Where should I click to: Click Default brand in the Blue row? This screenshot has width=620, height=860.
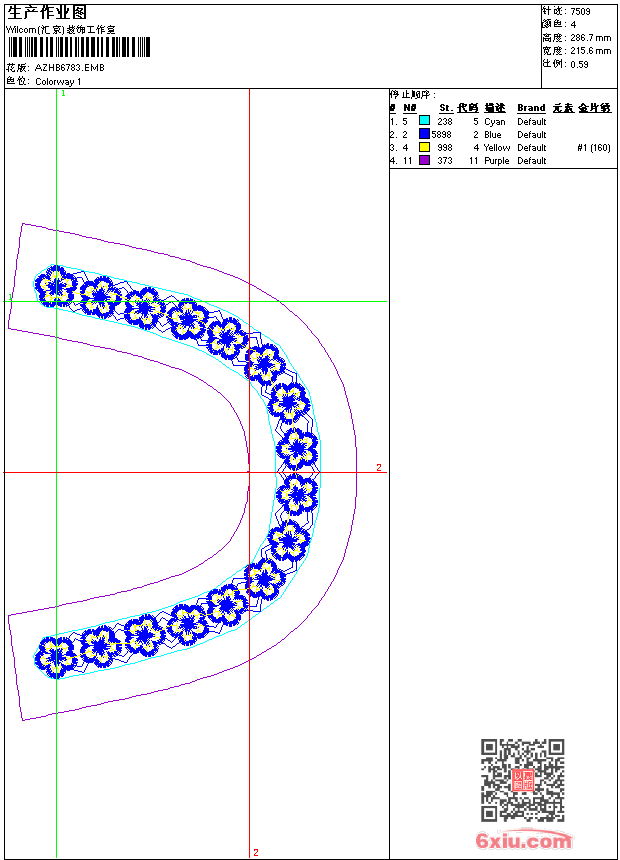click(532, 135)
